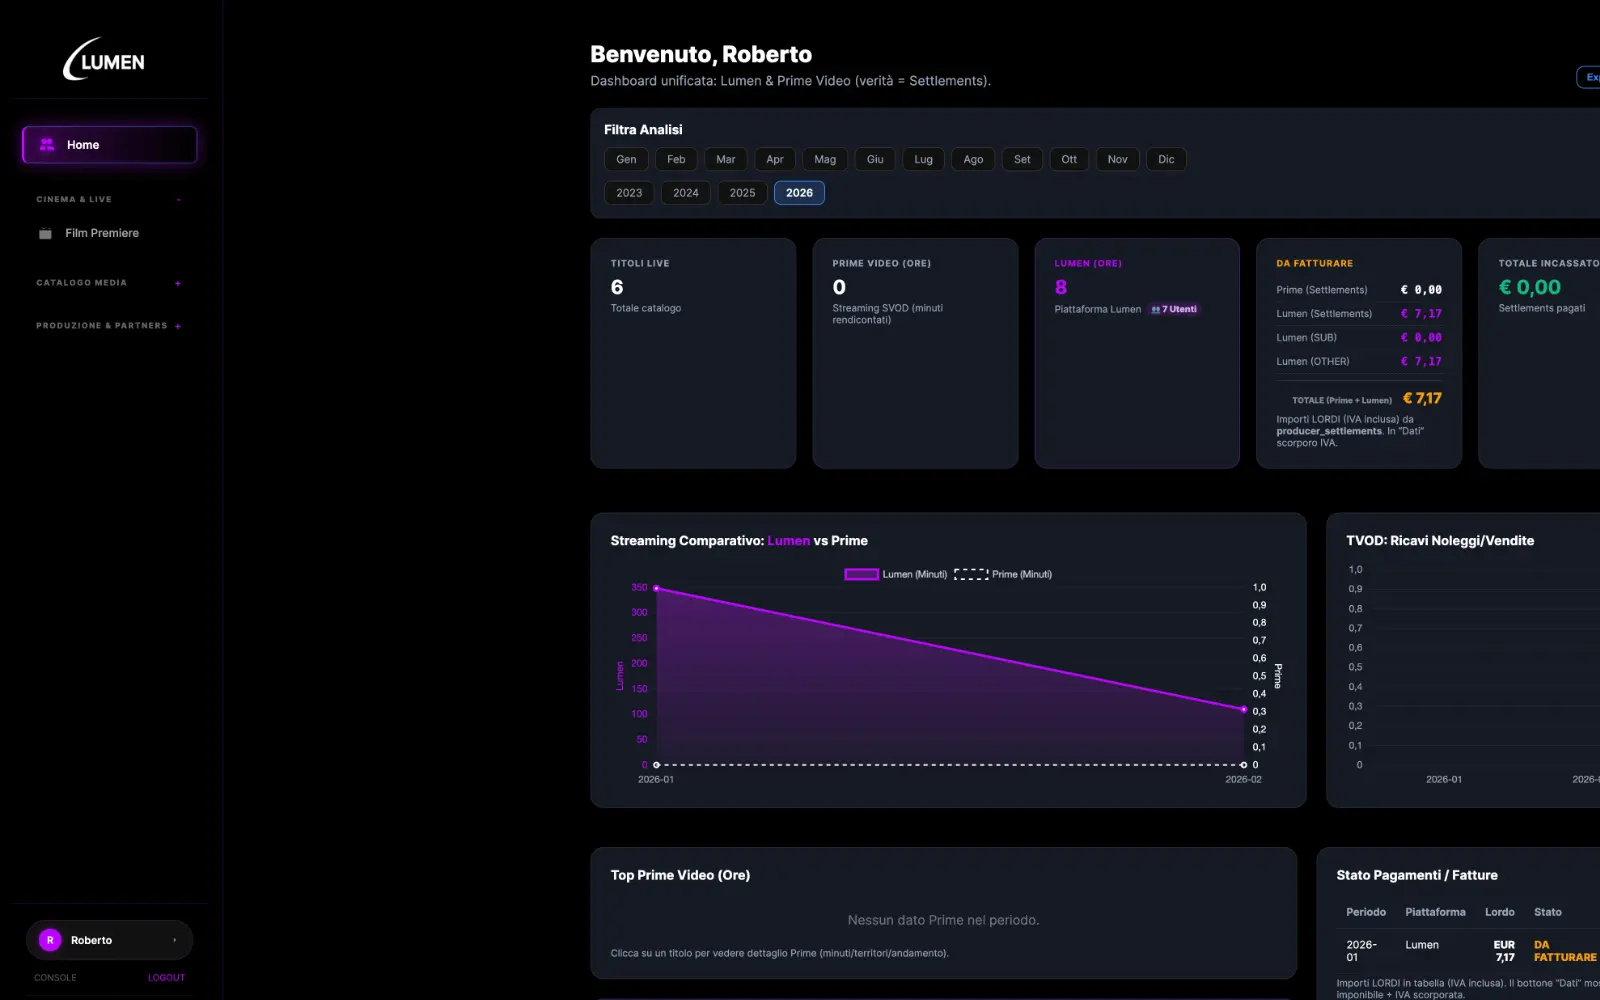Viewport: 1600px width, 1000px height.
Task: Expand the Produzione & Partners section
Action: click(x=178, y=326)
